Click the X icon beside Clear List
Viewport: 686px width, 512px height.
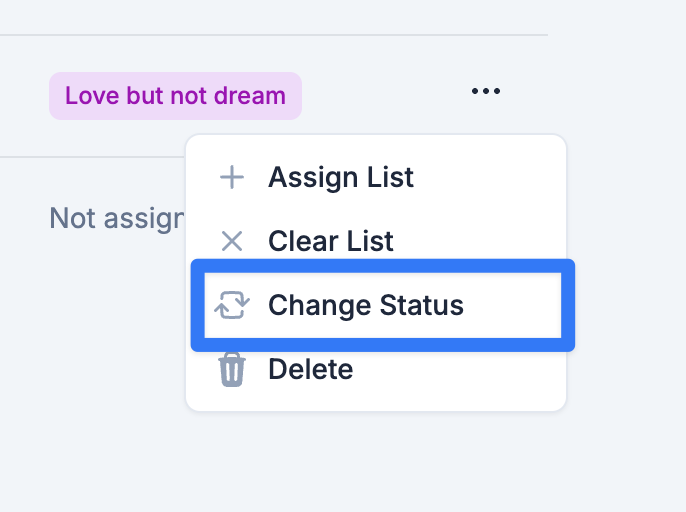[232, 241]
